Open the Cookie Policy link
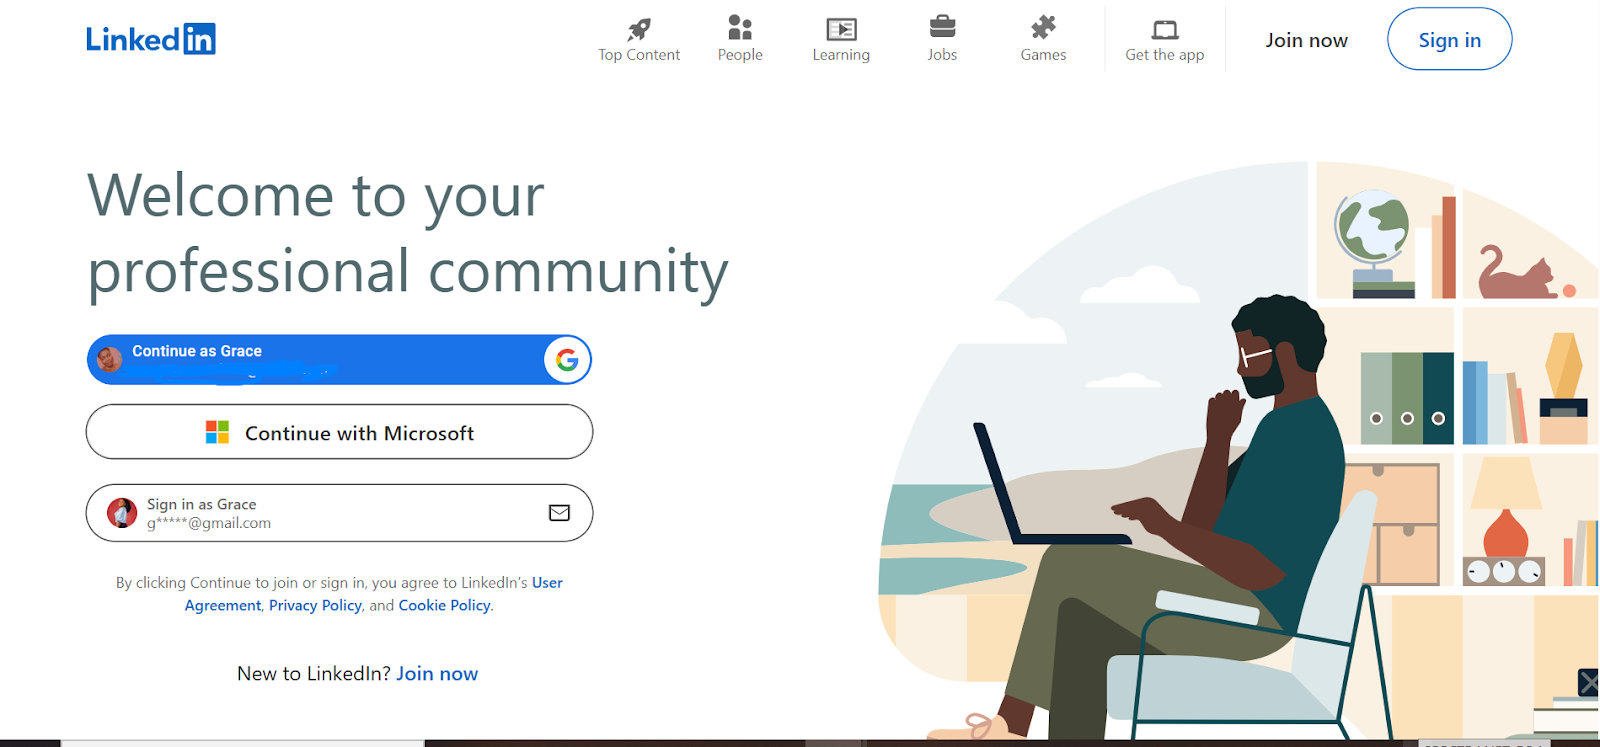1600x747 pixels. [x=445, y=605]
